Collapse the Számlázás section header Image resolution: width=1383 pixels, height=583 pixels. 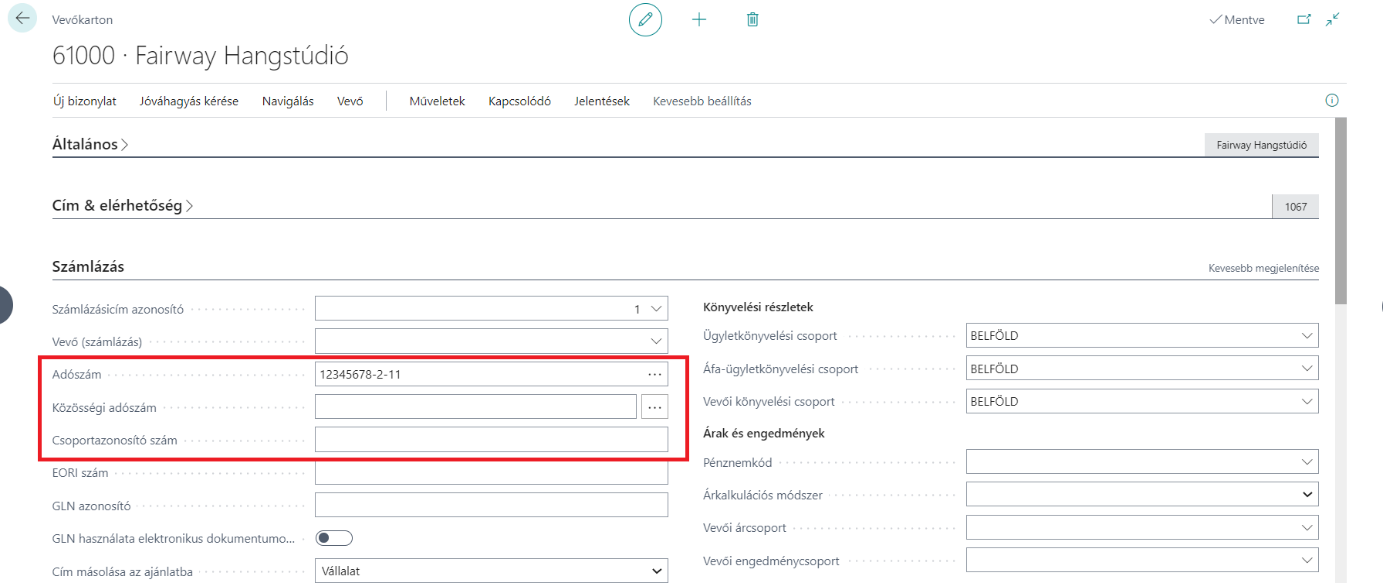pyautogui.click(x=88, y=267)
